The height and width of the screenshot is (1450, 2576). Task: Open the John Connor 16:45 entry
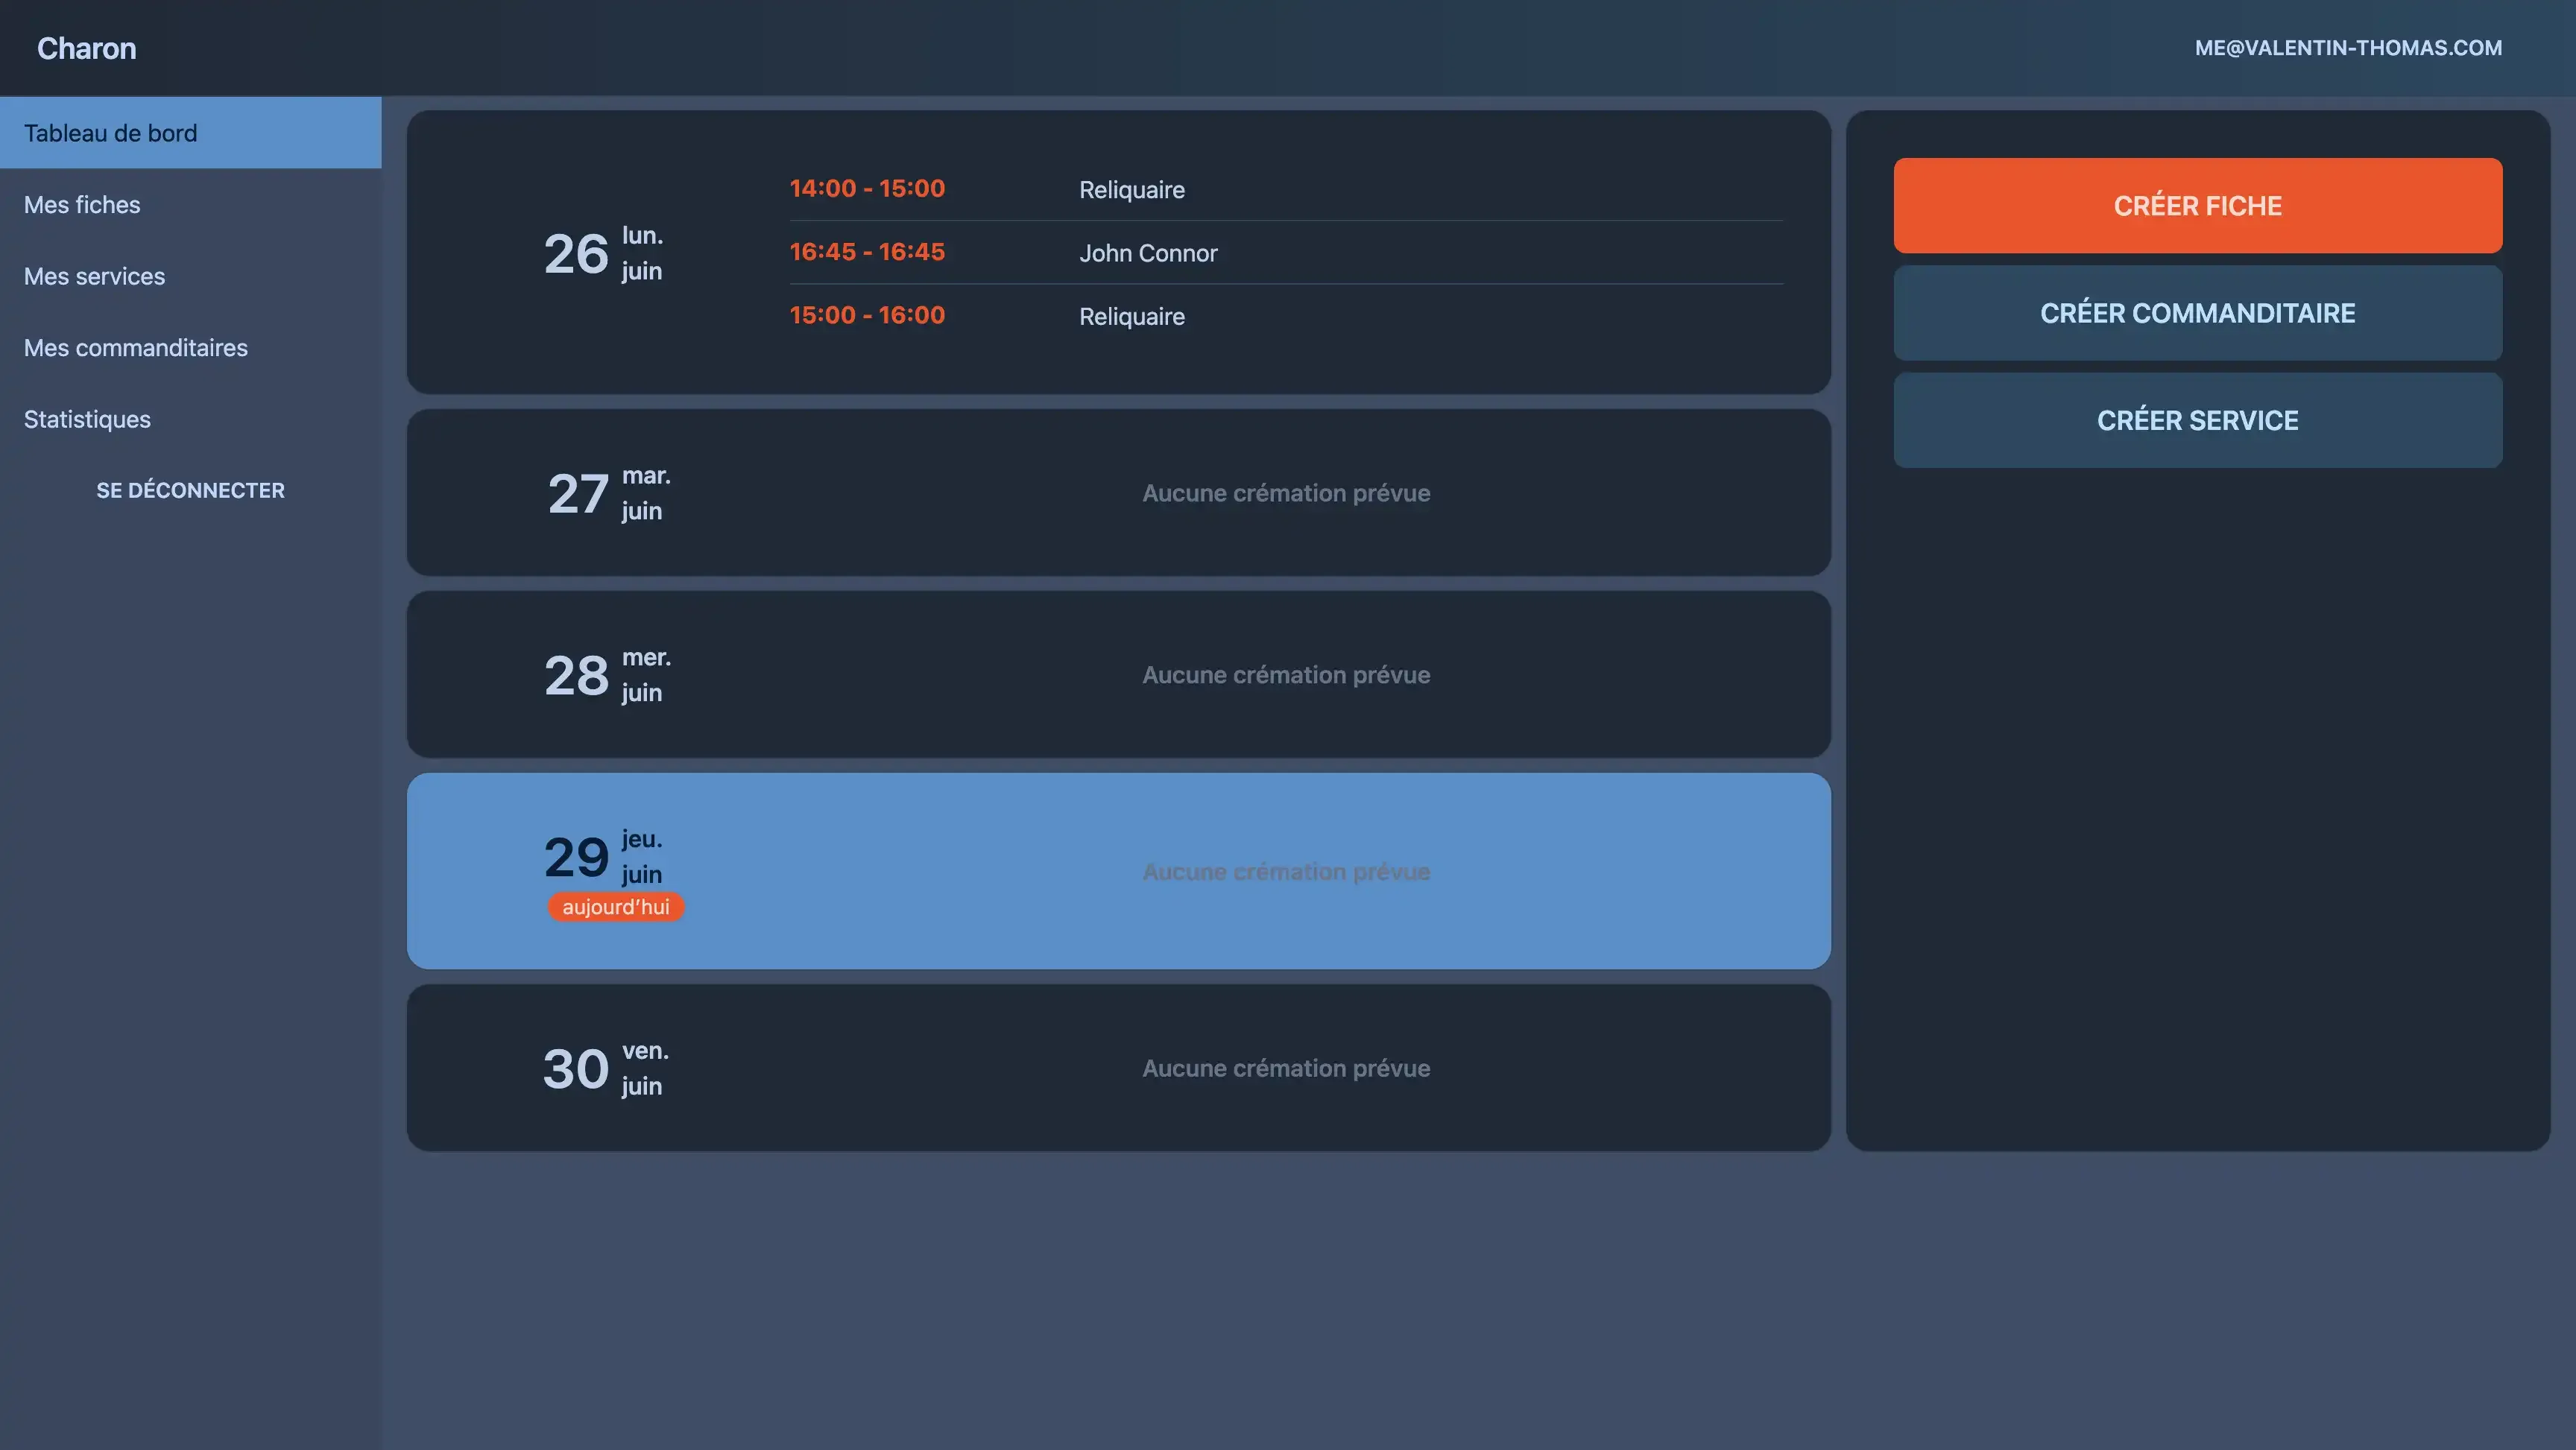coord(1147,252)
